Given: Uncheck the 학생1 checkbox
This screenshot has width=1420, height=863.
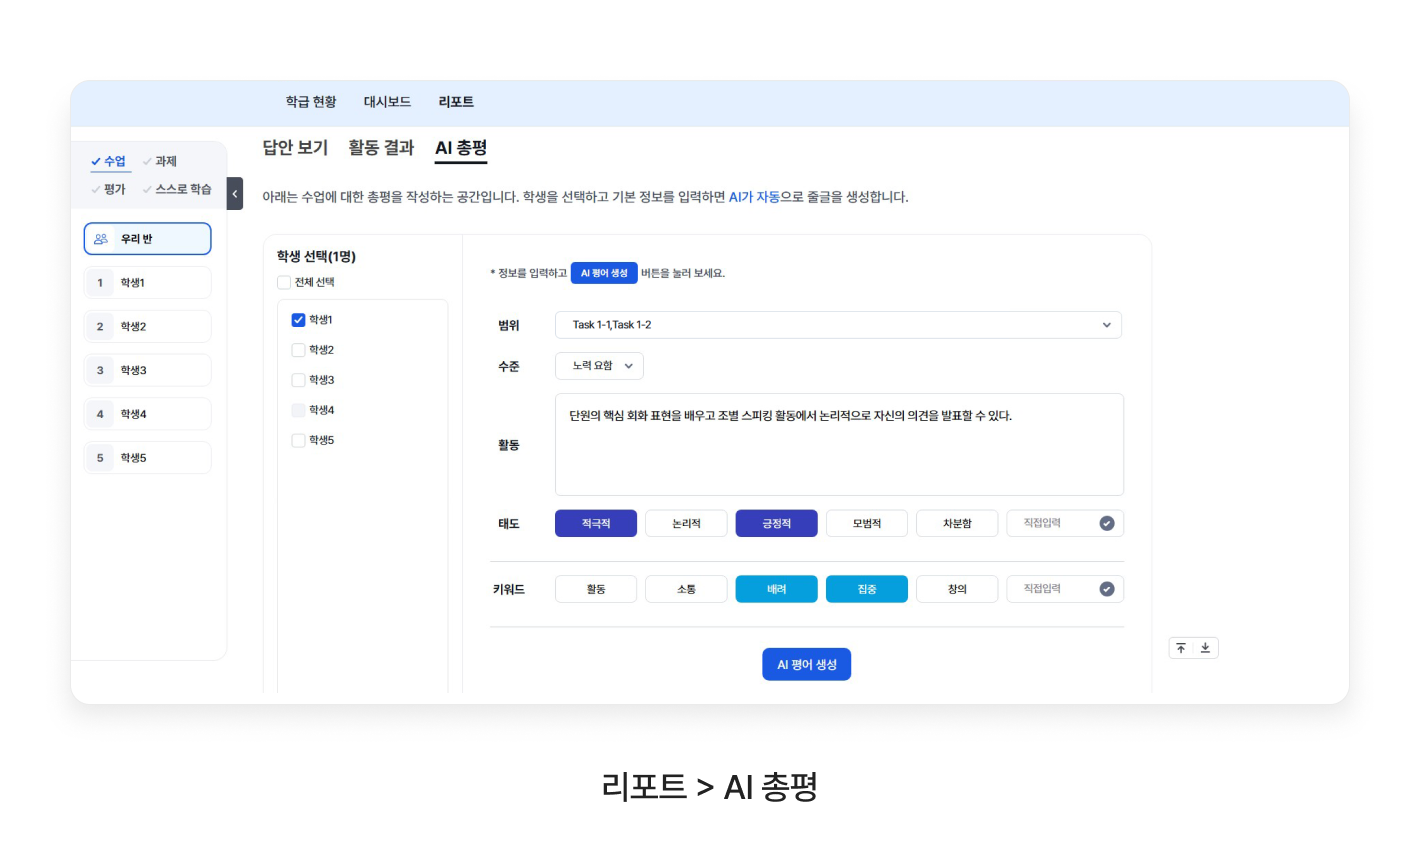Looking at the screenshot, I should (298, 320).
